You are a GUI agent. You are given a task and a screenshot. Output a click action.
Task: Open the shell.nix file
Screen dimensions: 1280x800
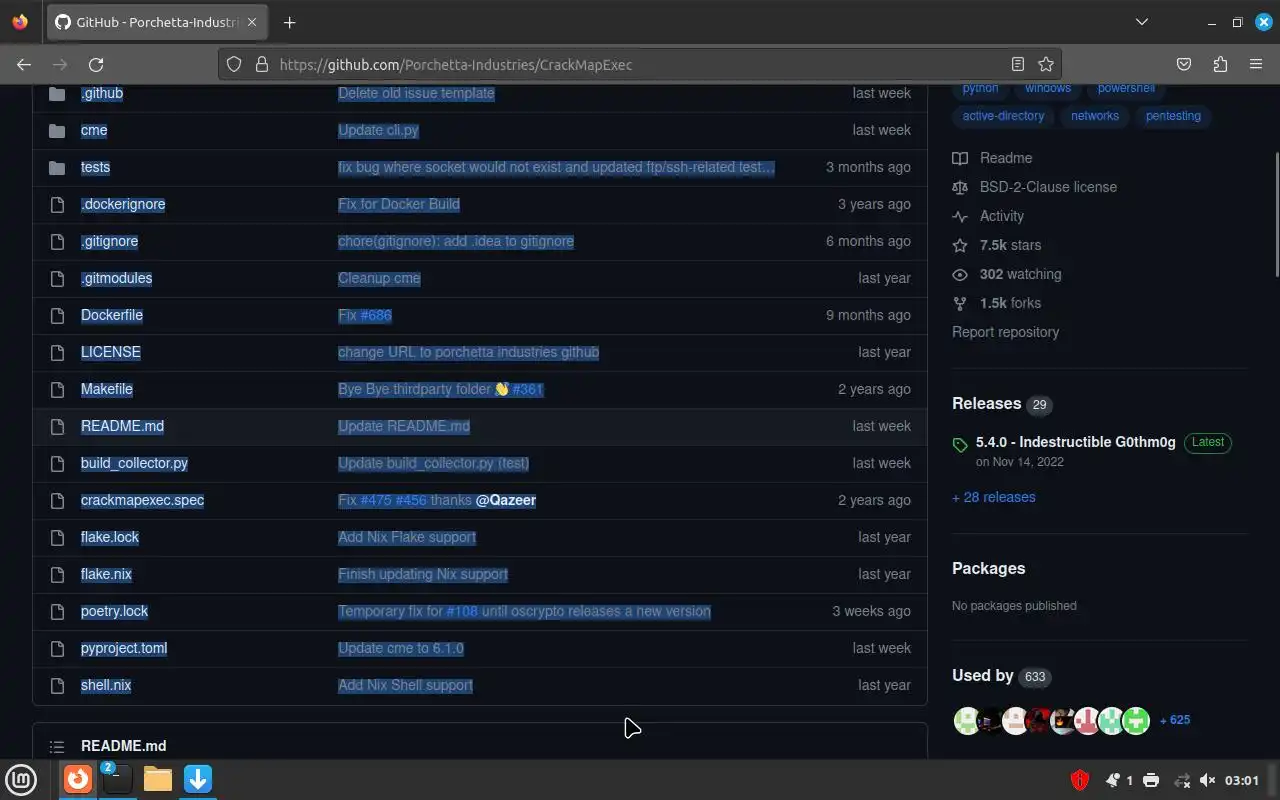point(106,685)
